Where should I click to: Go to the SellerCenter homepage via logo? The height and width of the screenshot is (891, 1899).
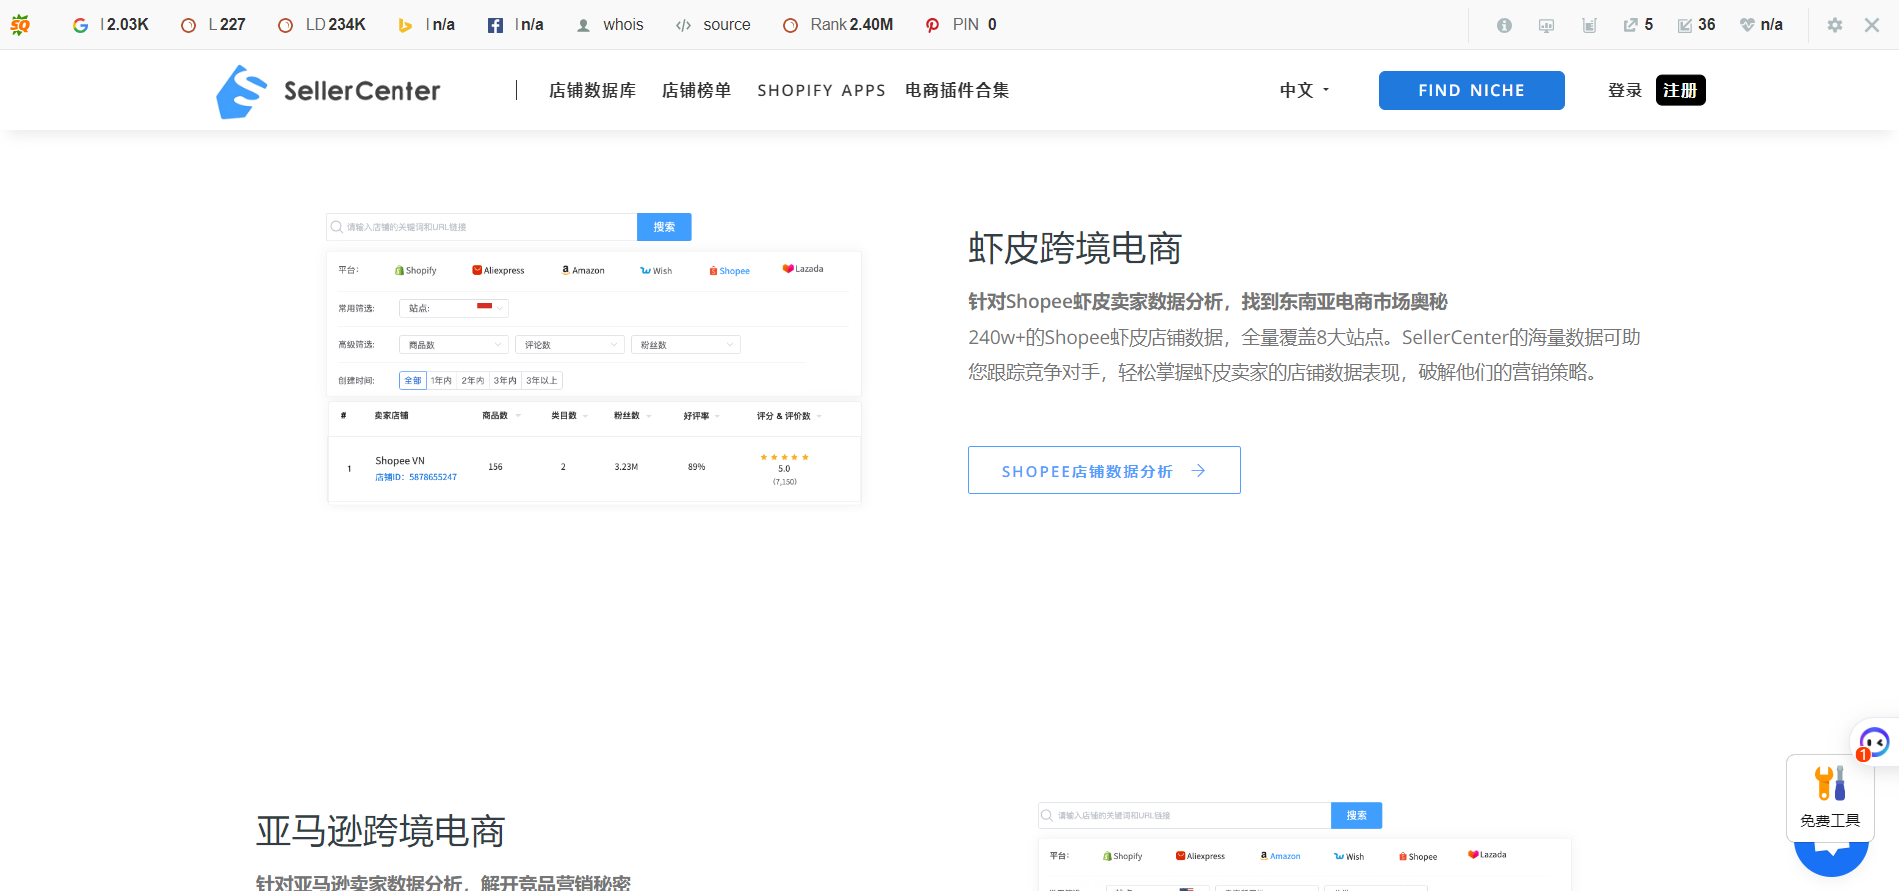pyautogui.click(x=328, y=91)
